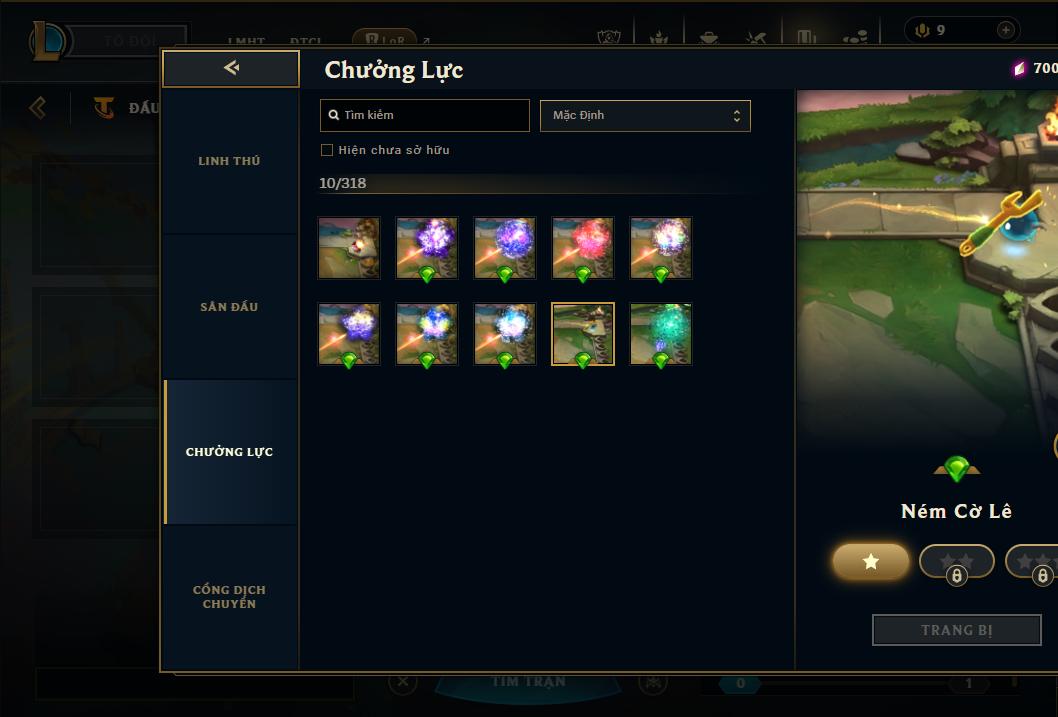
Task: Click the magnifier search icon
Action: 333,115
